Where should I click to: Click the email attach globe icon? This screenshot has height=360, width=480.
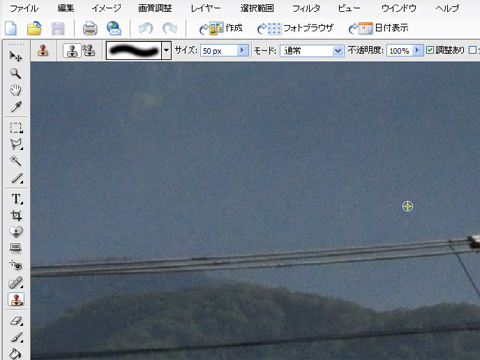click(114, 28)
